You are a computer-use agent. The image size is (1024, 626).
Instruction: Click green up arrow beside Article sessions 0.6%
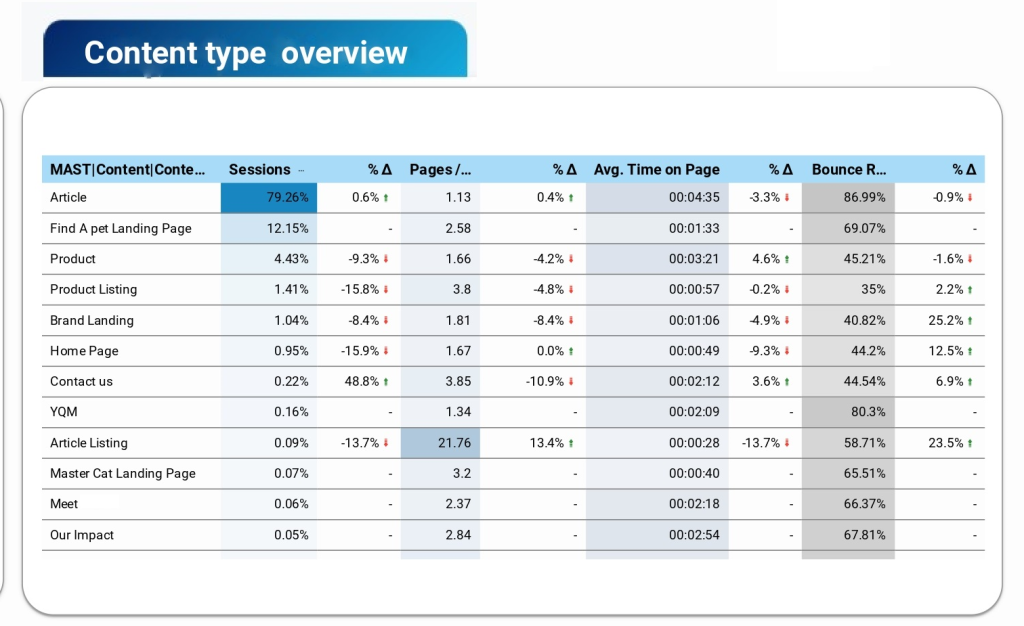(x=386, y=198)
